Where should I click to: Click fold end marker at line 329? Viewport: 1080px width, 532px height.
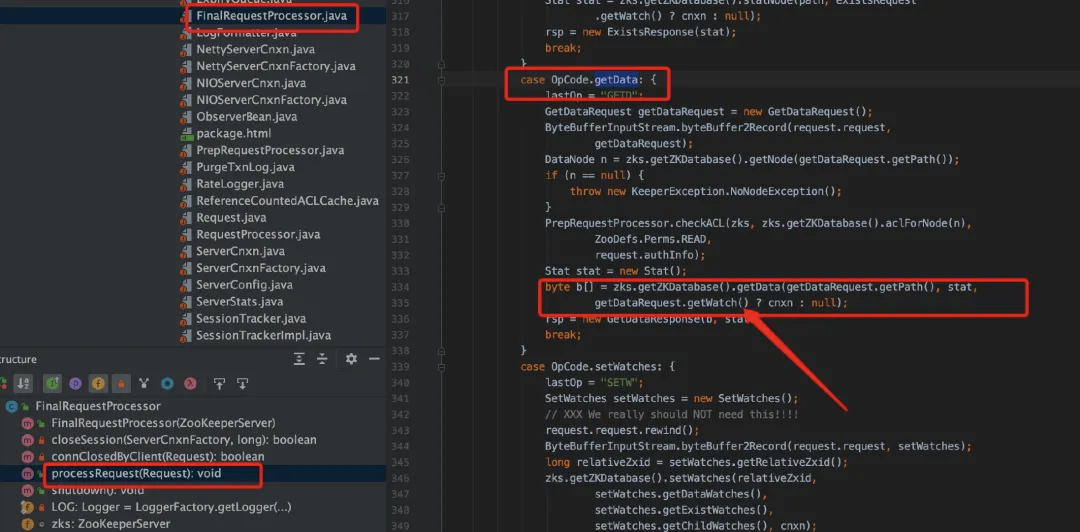click(x=441, y=207)
